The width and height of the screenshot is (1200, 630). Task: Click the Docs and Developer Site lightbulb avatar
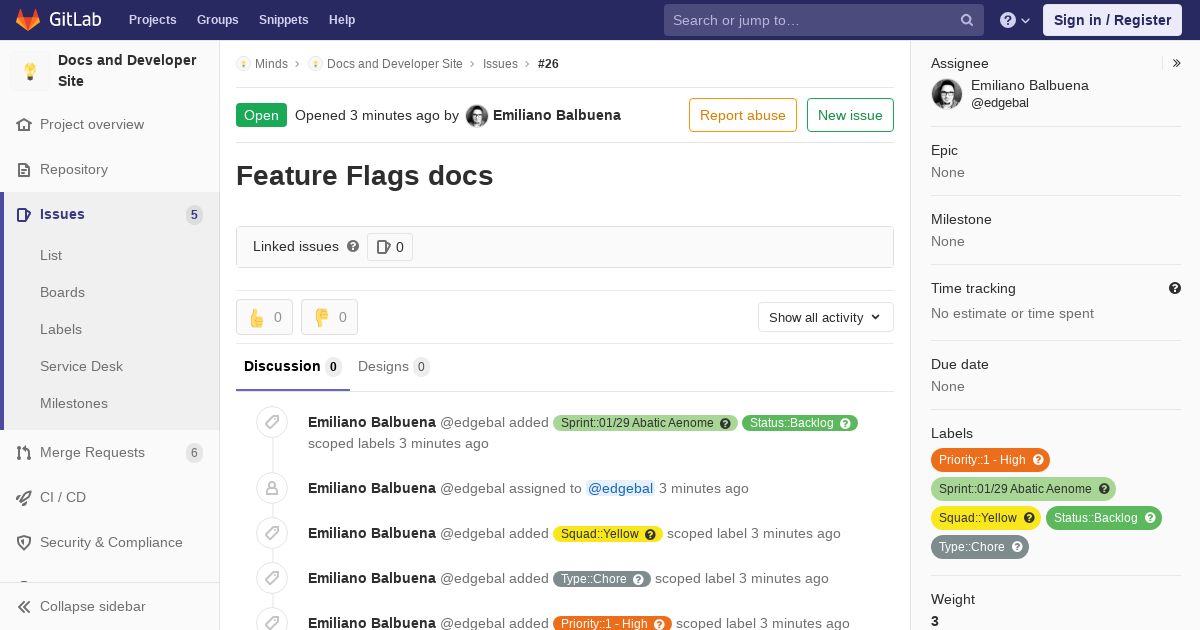point(30,71)
